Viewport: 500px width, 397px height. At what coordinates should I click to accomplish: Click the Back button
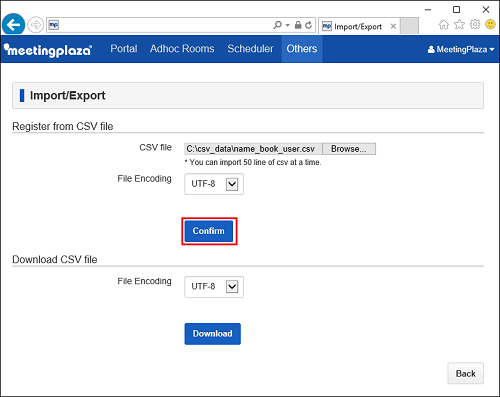pyautogui.click(x=466, y=374)
